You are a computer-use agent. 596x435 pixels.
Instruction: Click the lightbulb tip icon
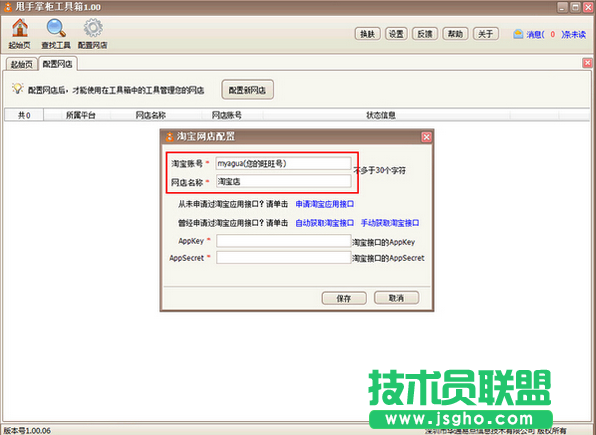[17, 89]
